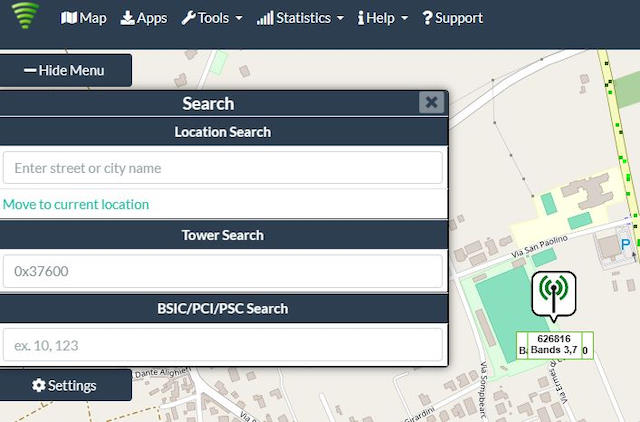Click the green CellMapper signal logo
Image resolution: width=640 pixels, height=422 pixels.
26,18
